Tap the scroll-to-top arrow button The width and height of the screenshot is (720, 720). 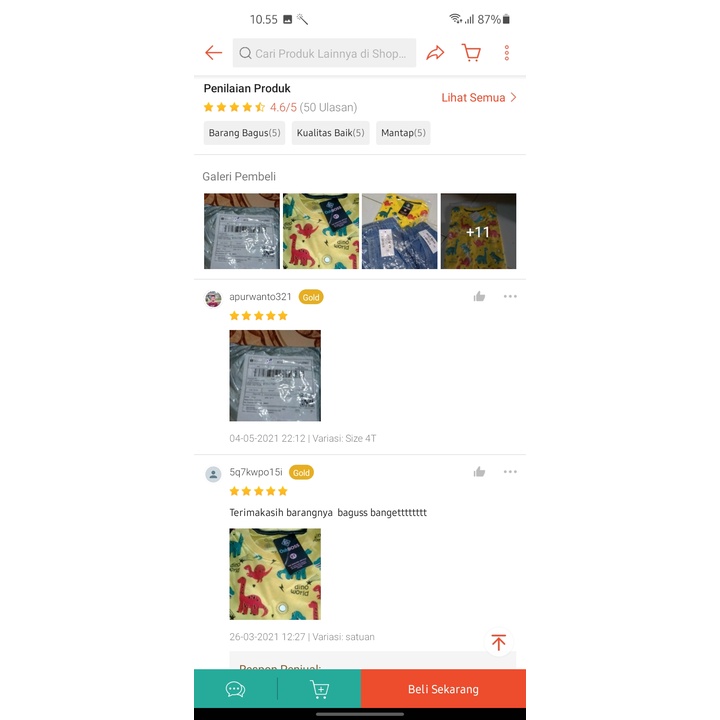click(499, 642)
